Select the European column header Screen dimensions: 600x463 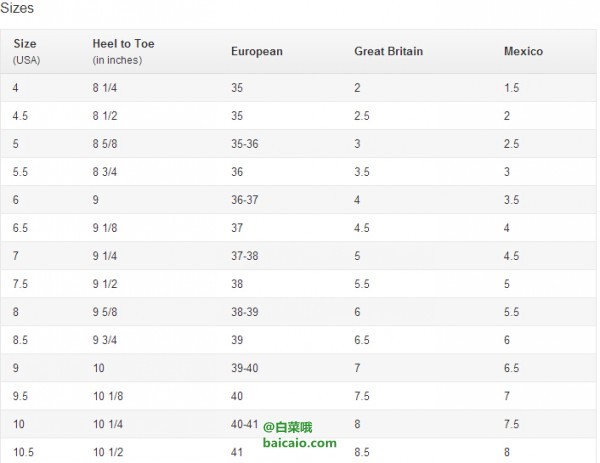pyautogui.click(x=257, y=51)
